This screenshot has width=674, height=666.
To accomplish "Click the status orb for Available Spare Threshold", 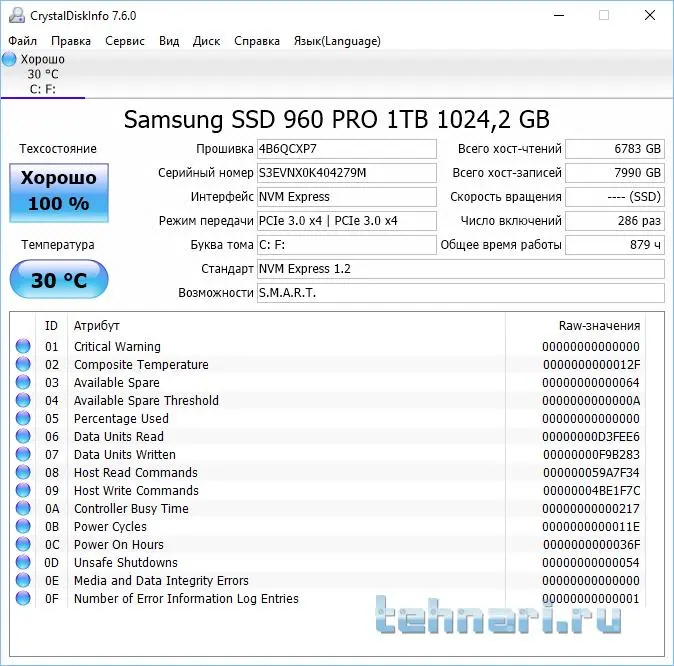I will (23, 400).
